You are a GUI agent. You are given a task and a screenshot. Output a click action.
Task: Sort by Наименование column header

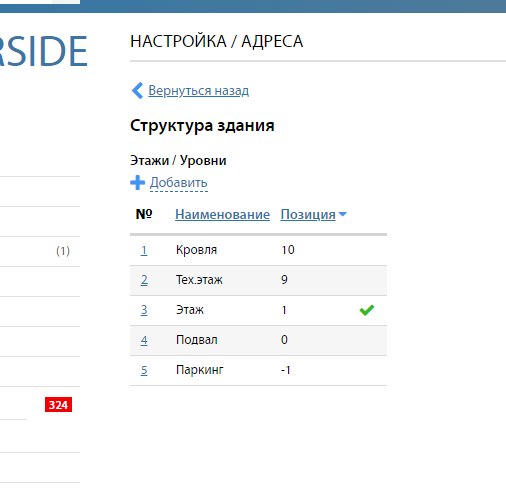[x=222, y=214]
